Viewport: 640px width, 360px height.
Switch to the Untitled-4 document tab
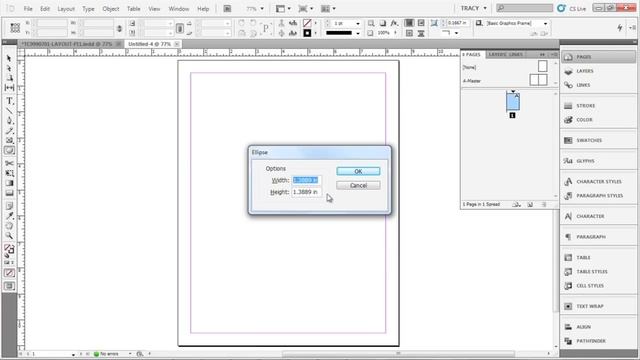click(149, 44)
